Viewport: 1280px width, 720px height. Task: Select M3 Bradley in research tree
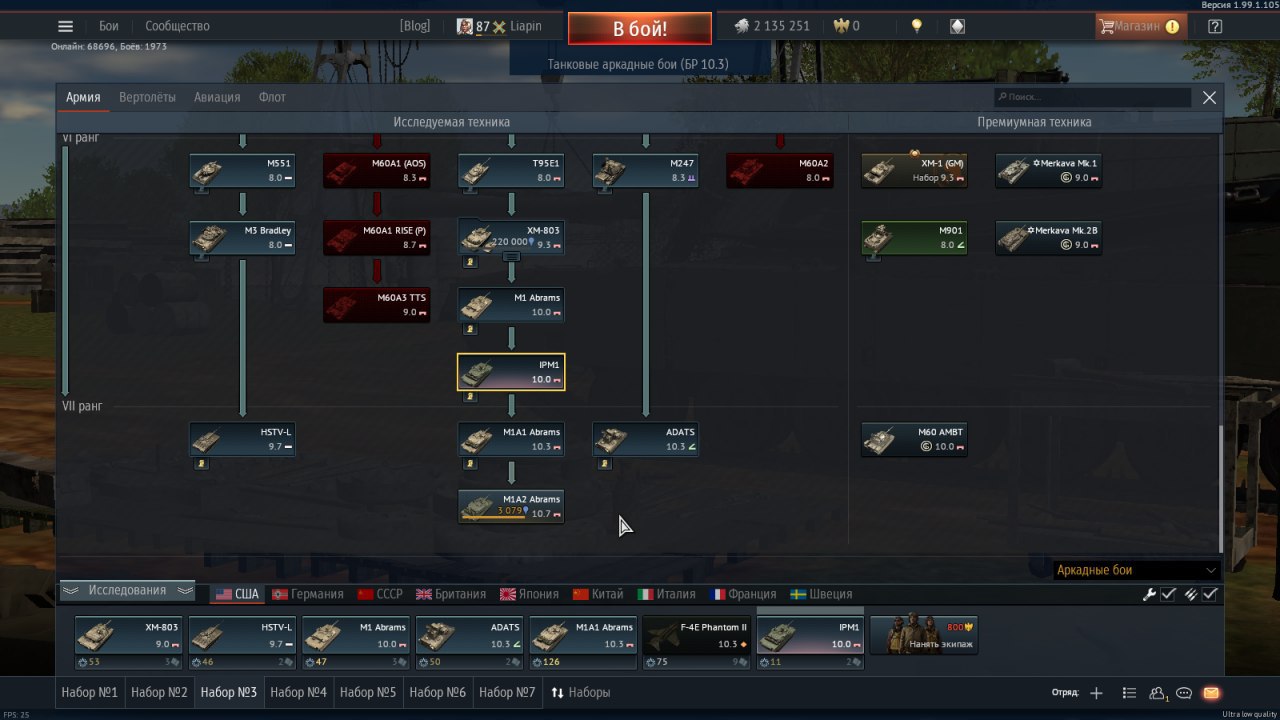pos(243,238)
